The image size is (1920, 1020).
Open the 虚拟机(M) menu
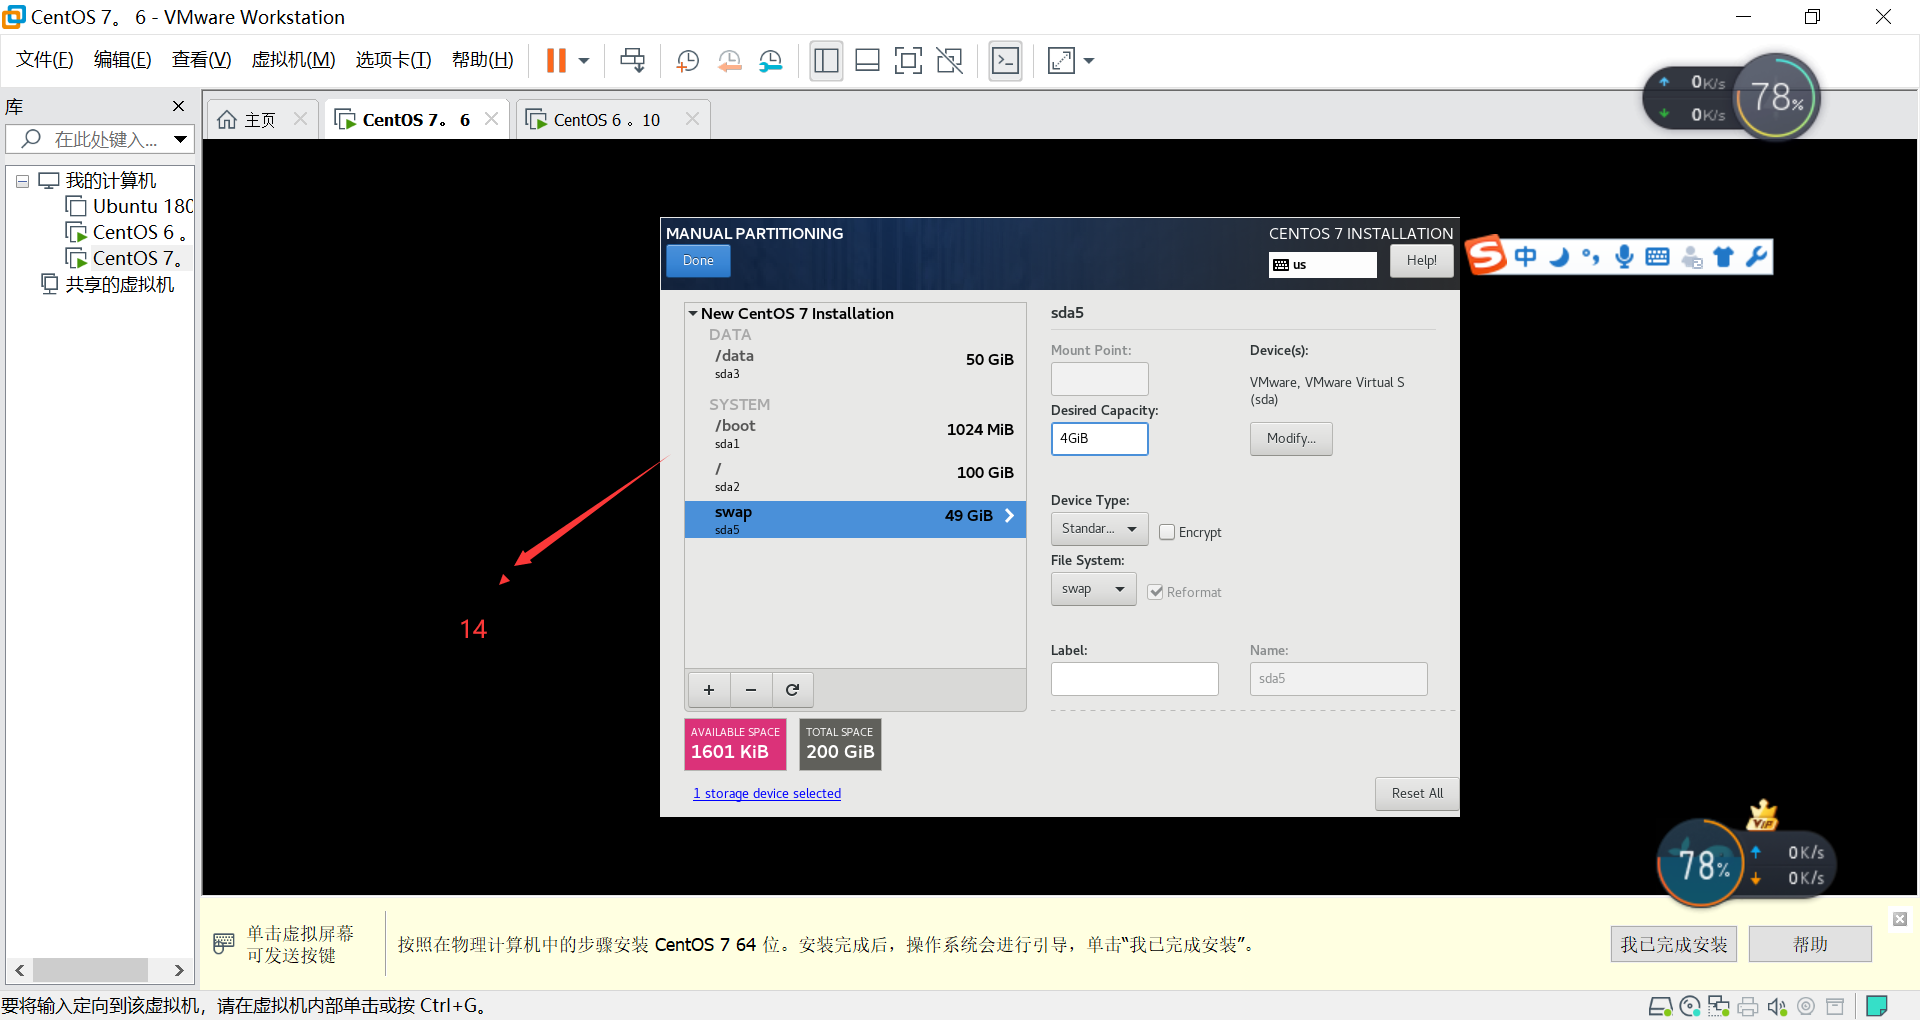click(x=293, y=60)
